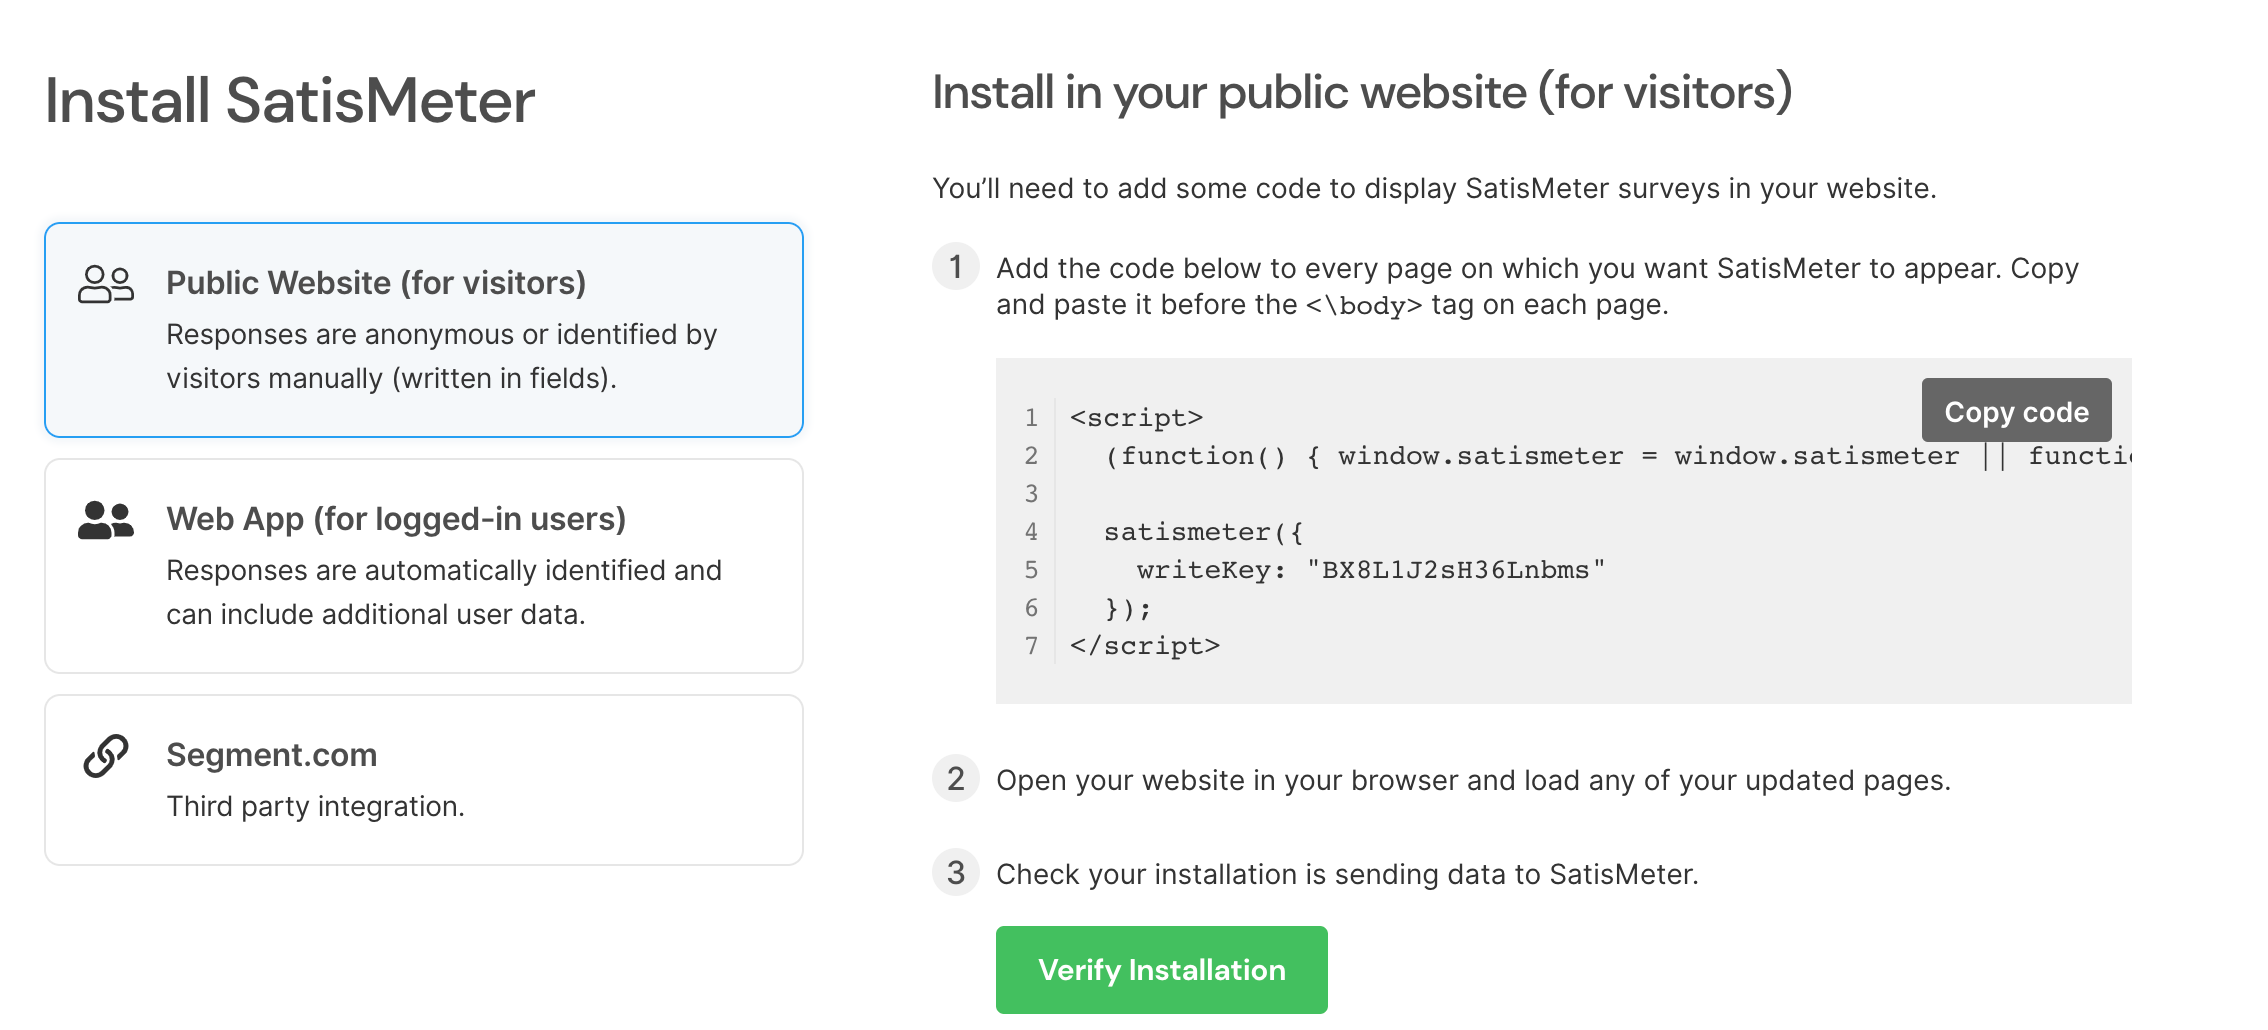Click the 'You'll need to add some code' sentence
Viewport: 2268px width, 1030px height.
point(1434,188)
